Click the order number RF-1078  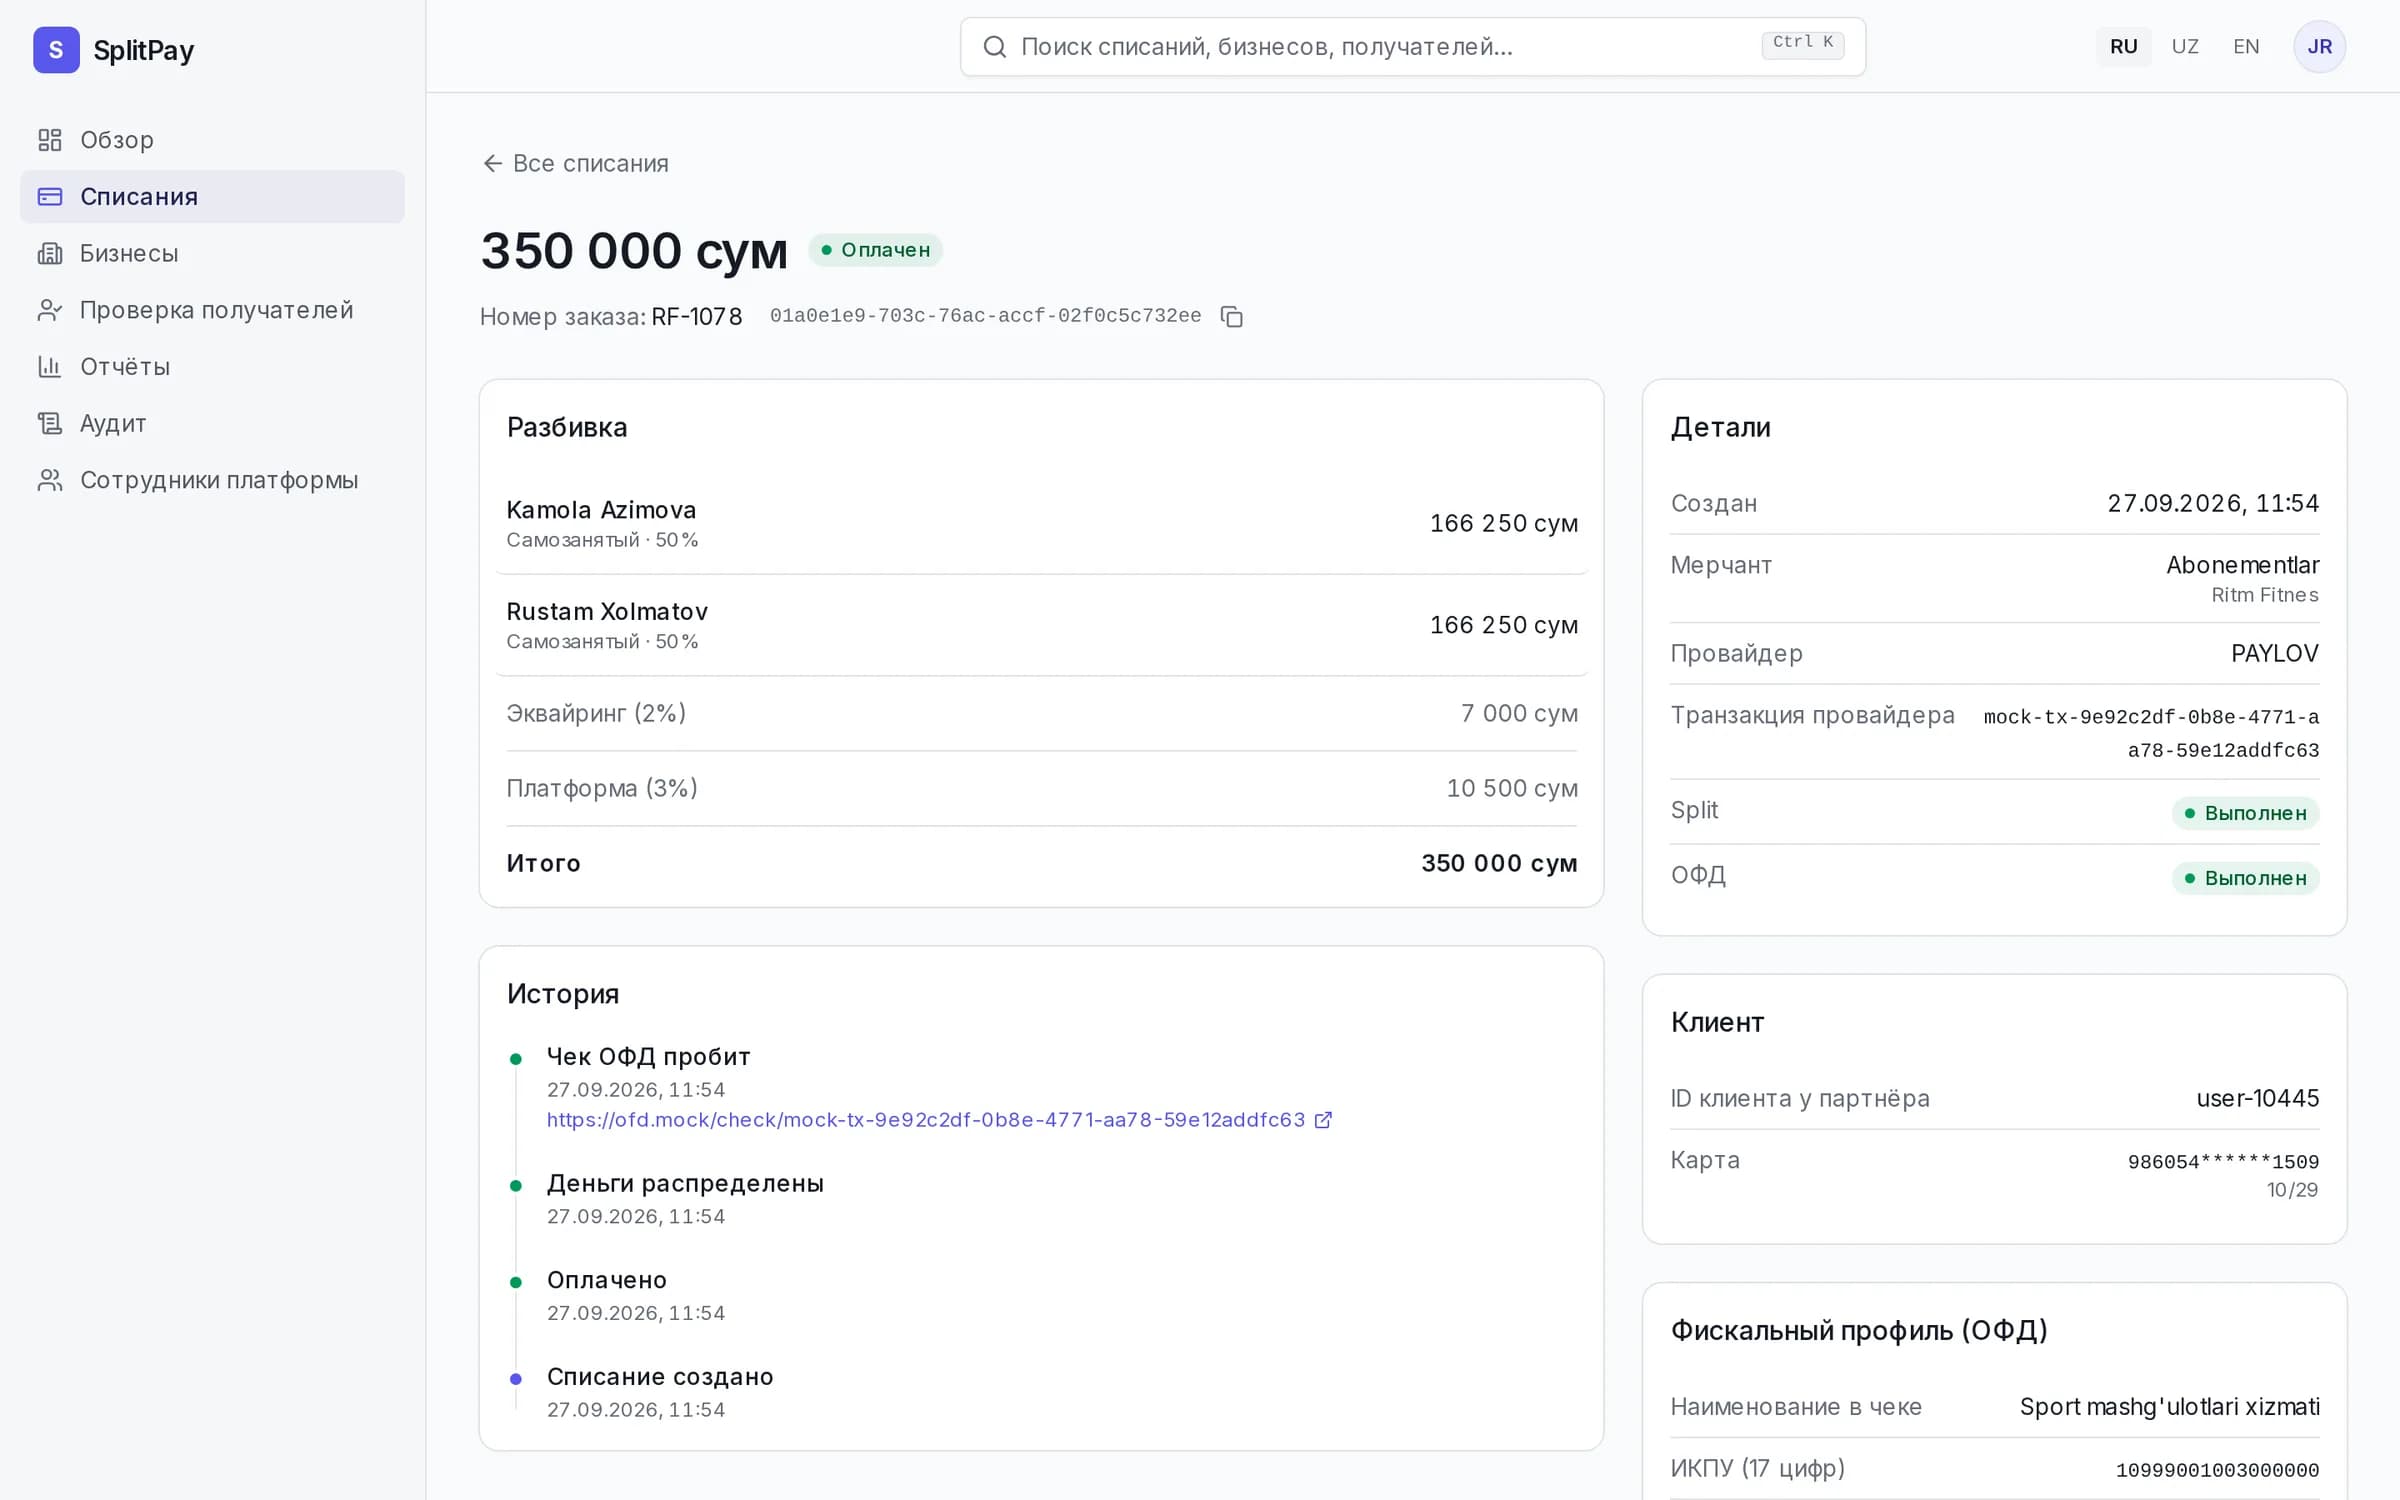click(697, 317)
